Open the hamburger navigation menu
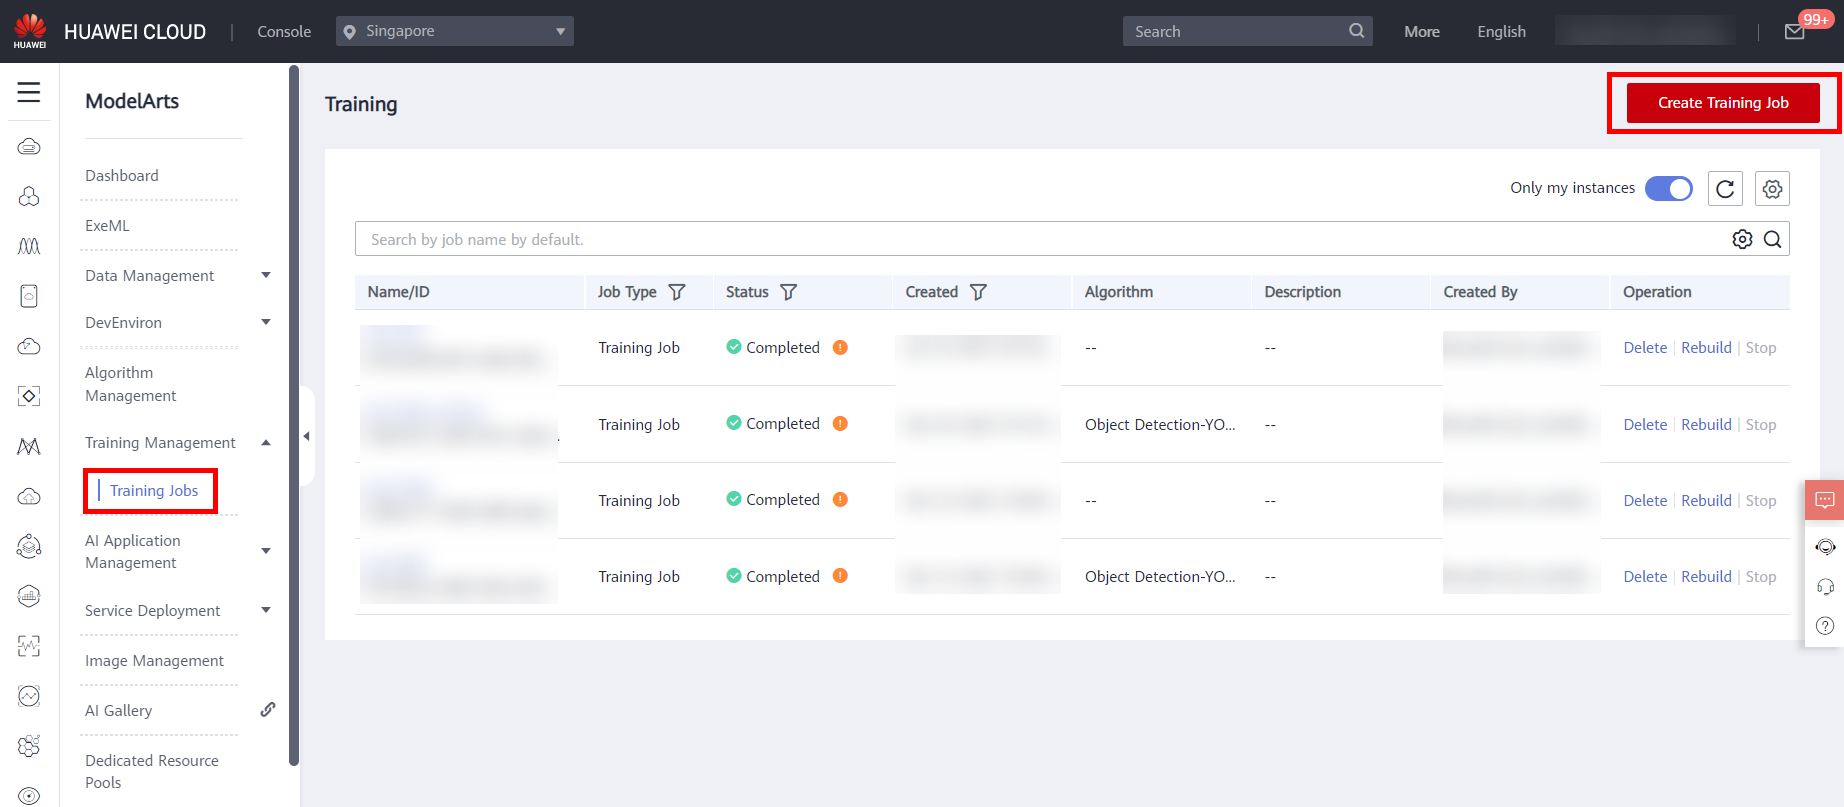Viewport: 1844px width, 807px height. click(x=29, y=93)
